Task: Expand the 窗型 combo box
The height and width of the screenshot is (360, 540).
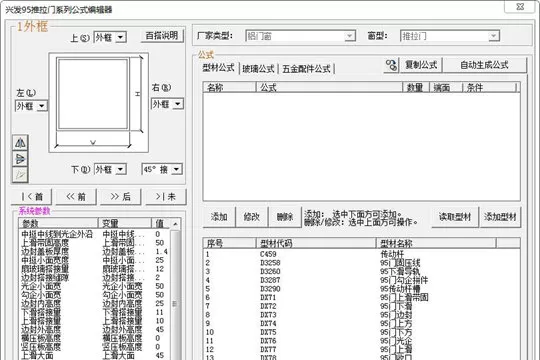Action: point(494,36)
